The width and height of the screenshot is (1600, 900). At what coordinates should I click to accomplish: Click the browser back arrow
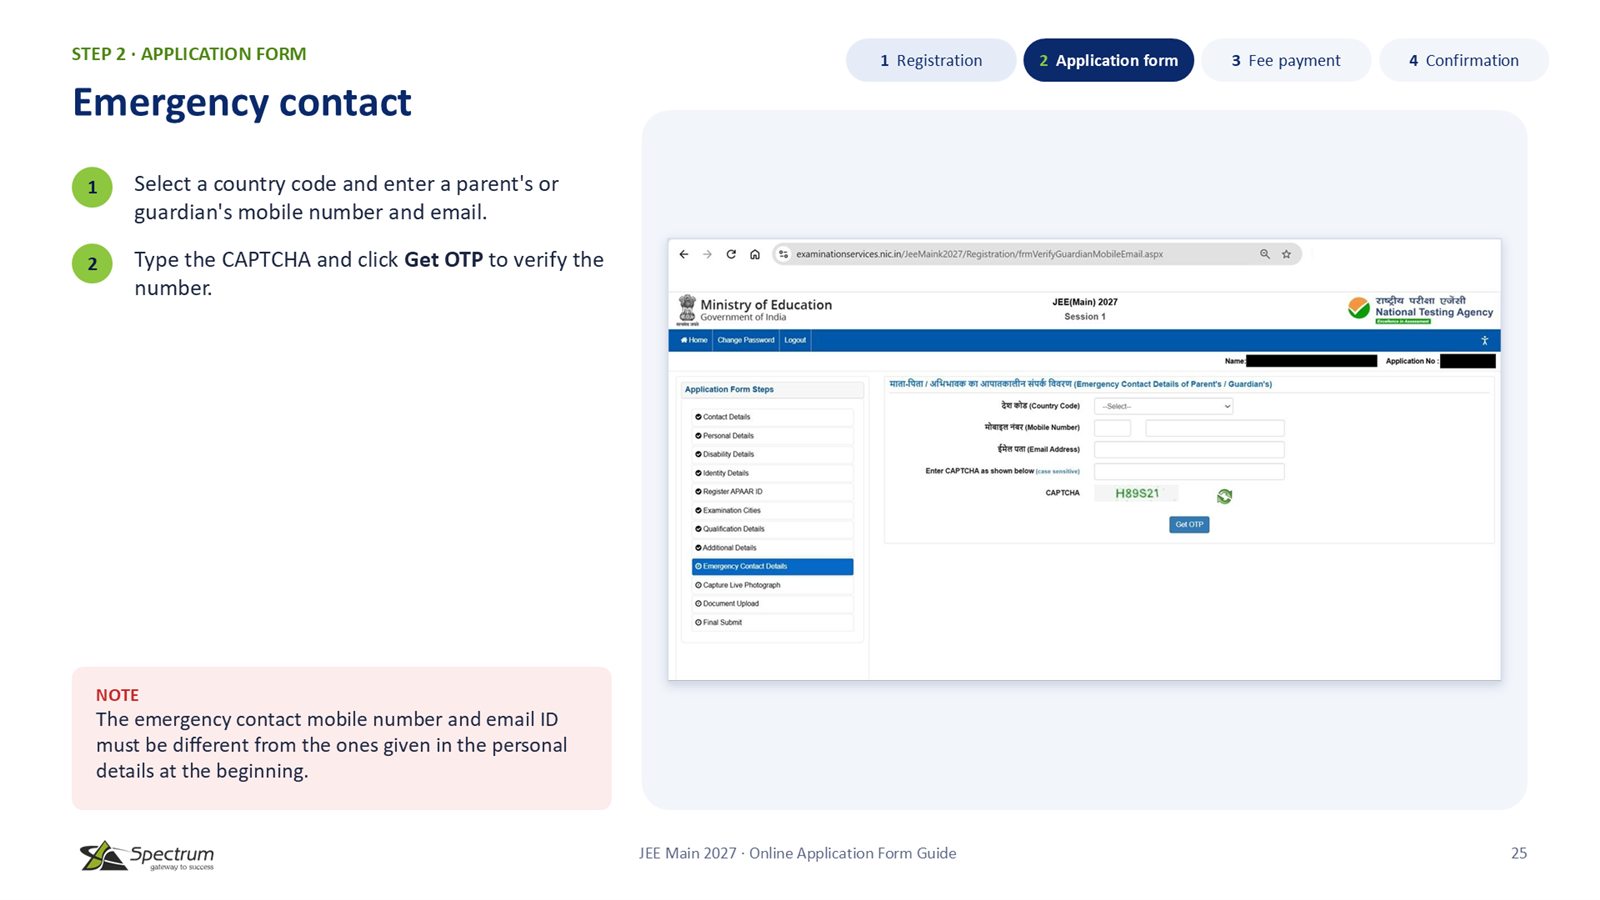click(x=684, y=254)
